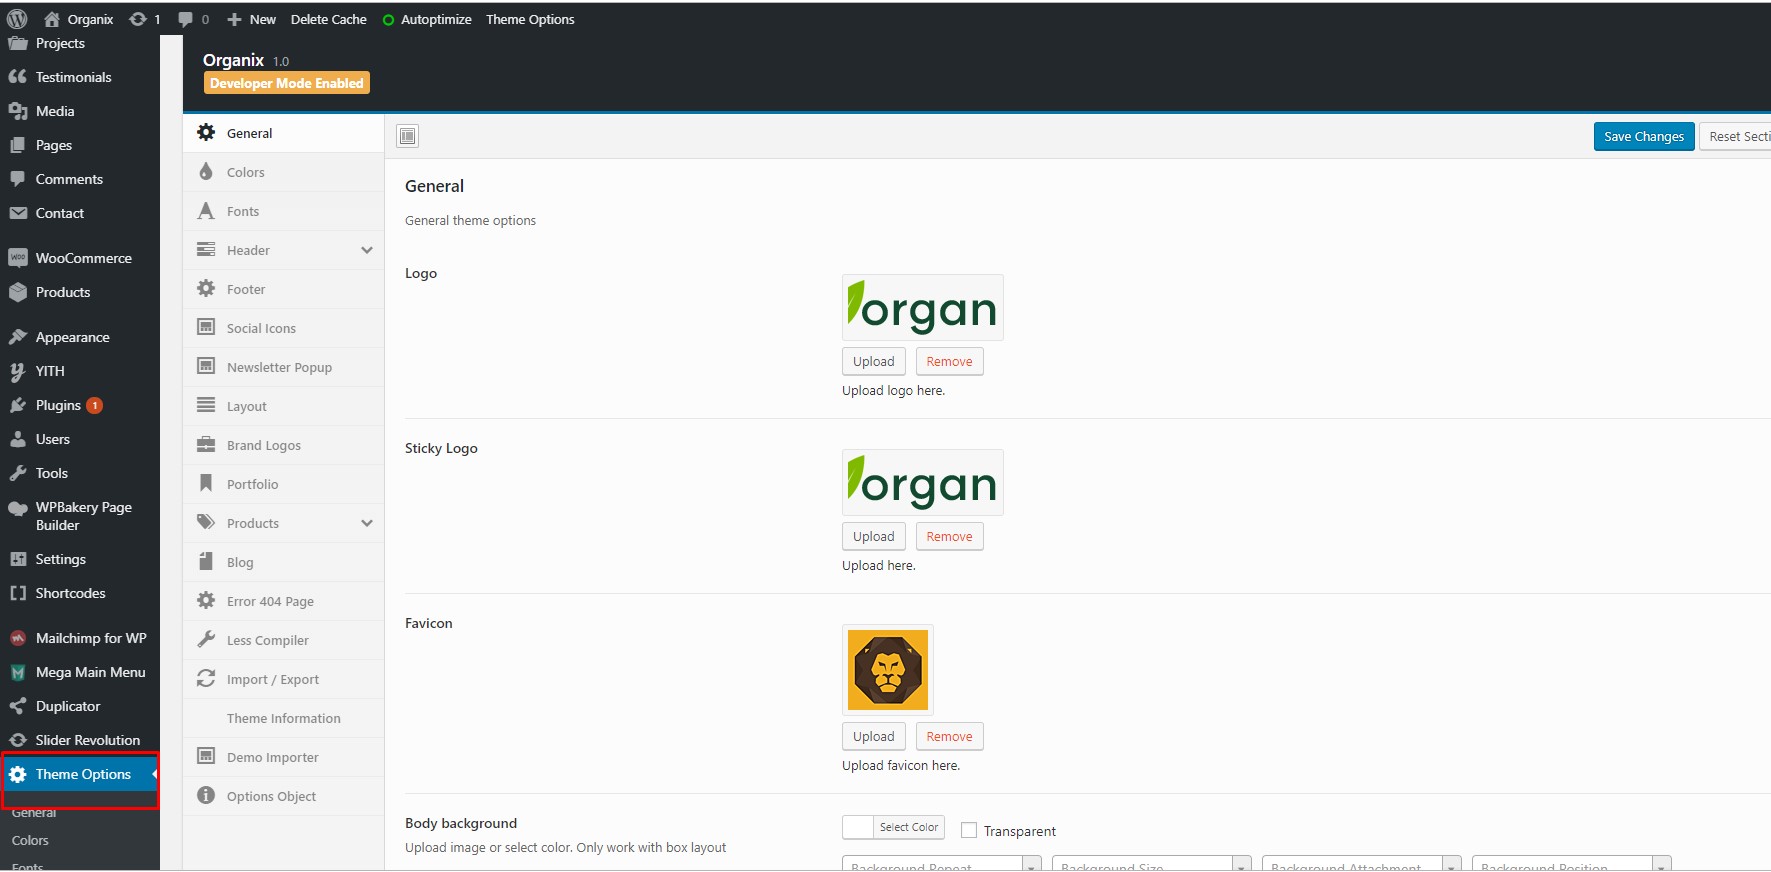
Task: Click the Mega Main Menu icon
Action: pos(18,672)
